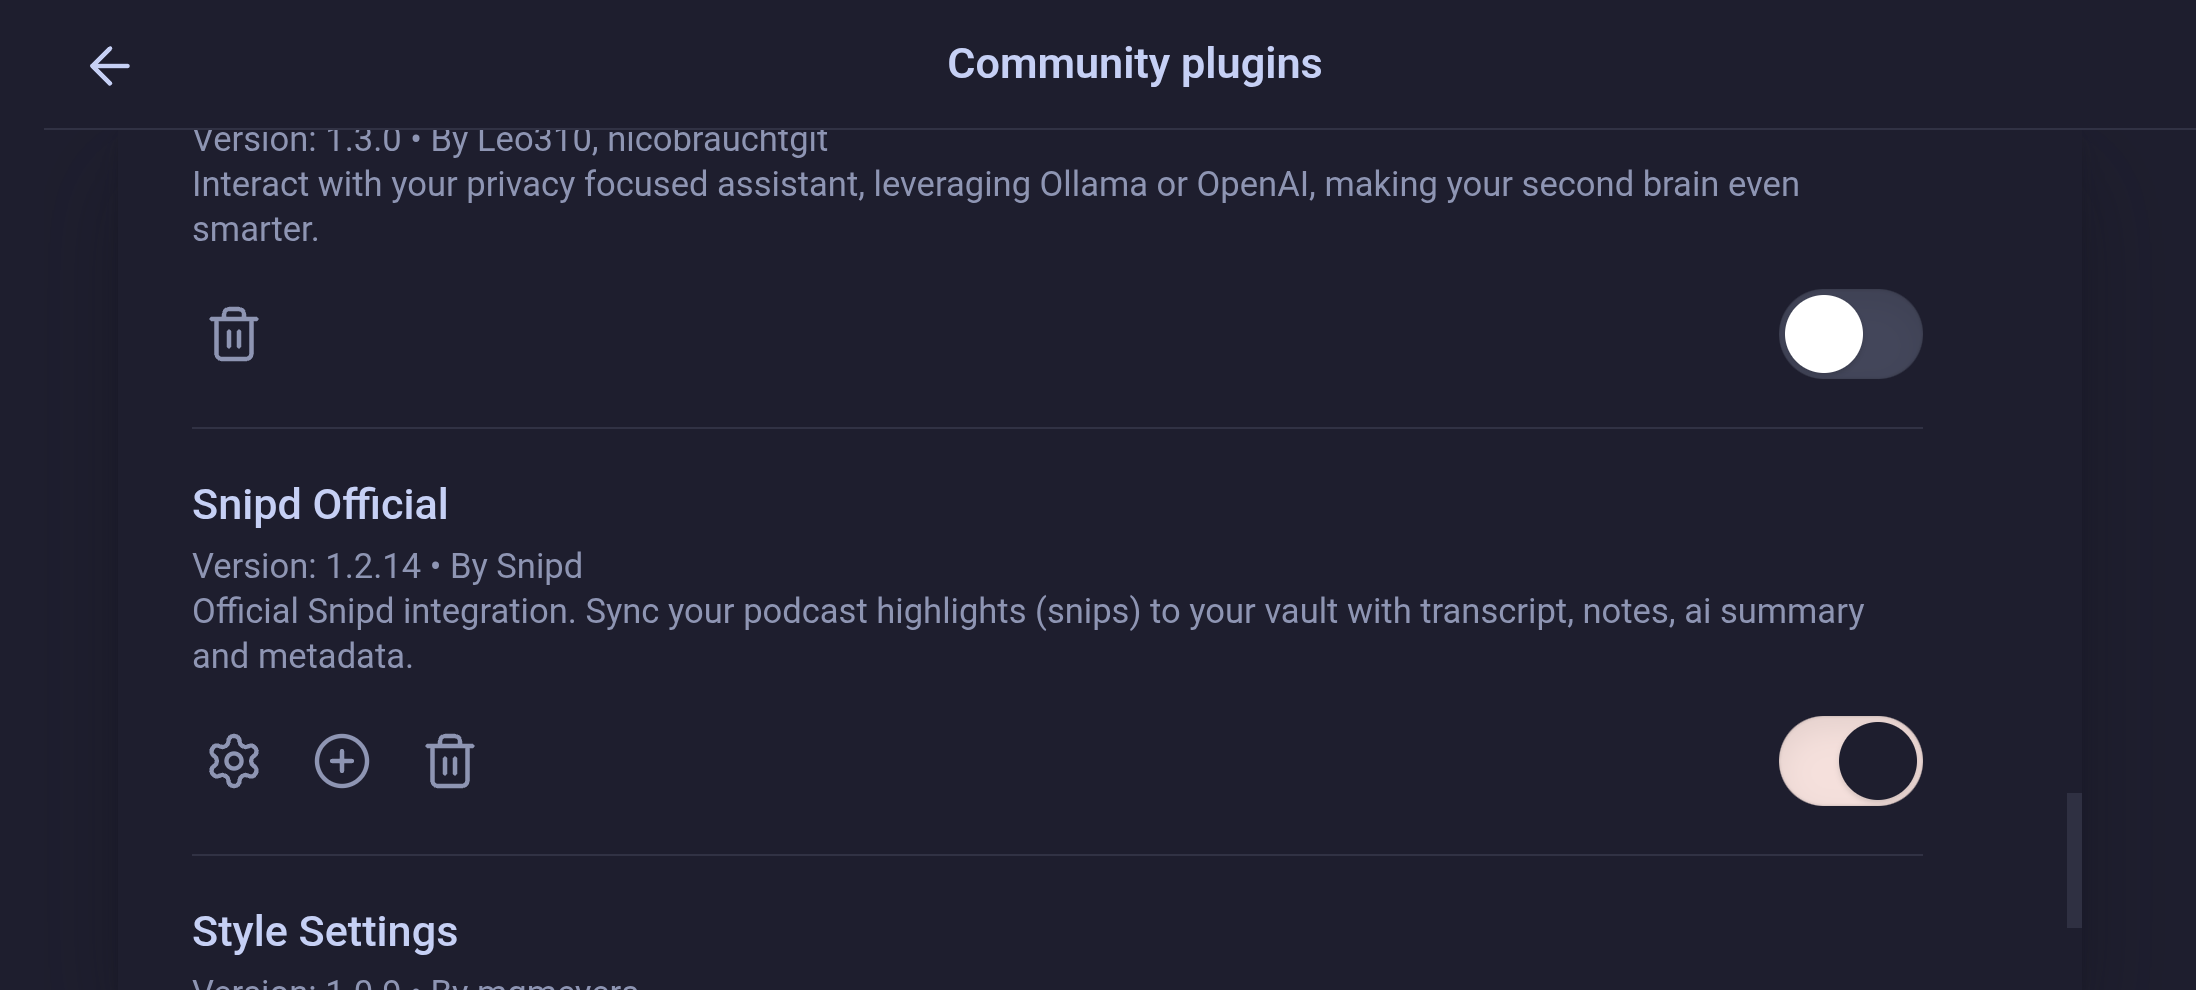Click the mgmeyers author text
This screenshot has width=2196, height=990.
tap(556, 982)
